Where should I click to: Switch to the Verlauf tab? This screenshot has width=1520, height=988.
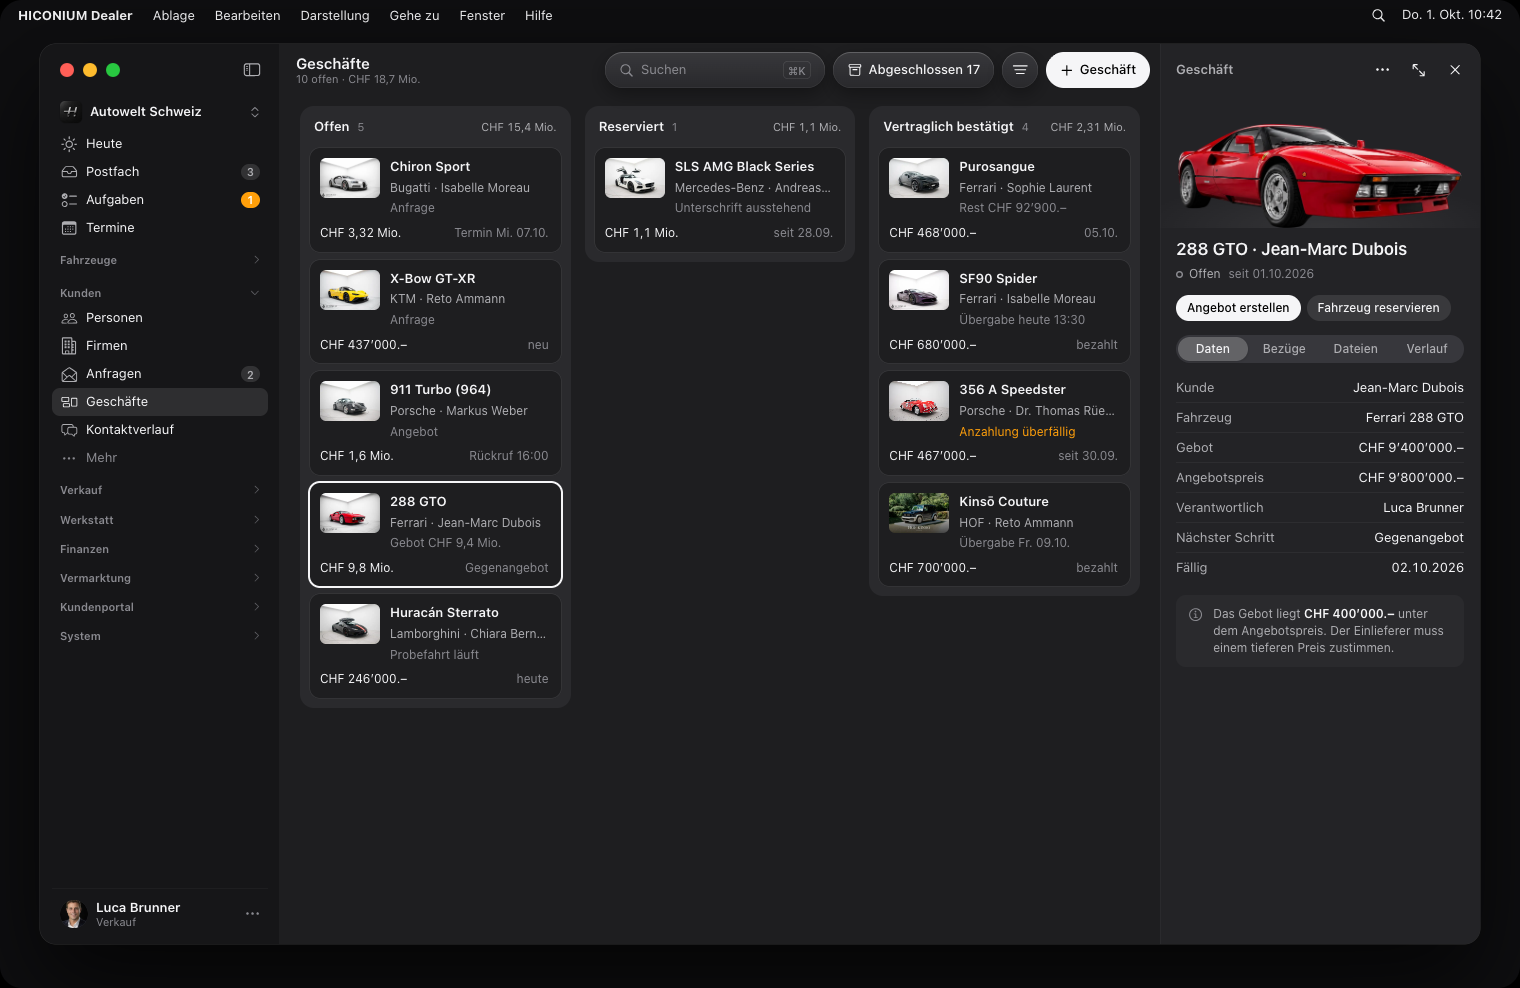1427,349
